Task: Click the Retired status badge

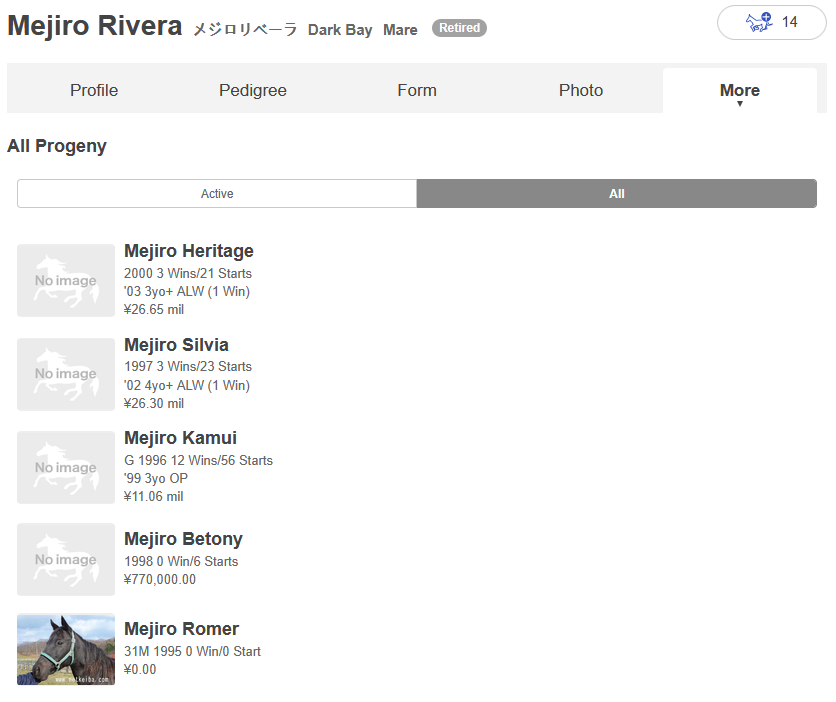Action: pos(459,28)
